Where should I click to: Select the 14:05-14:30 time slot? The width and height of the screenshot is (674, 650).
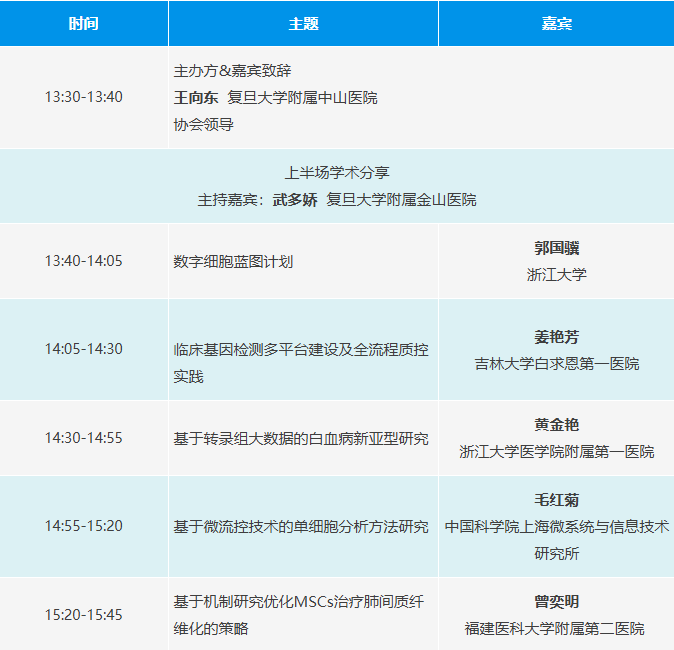click(x=84, y=350)
